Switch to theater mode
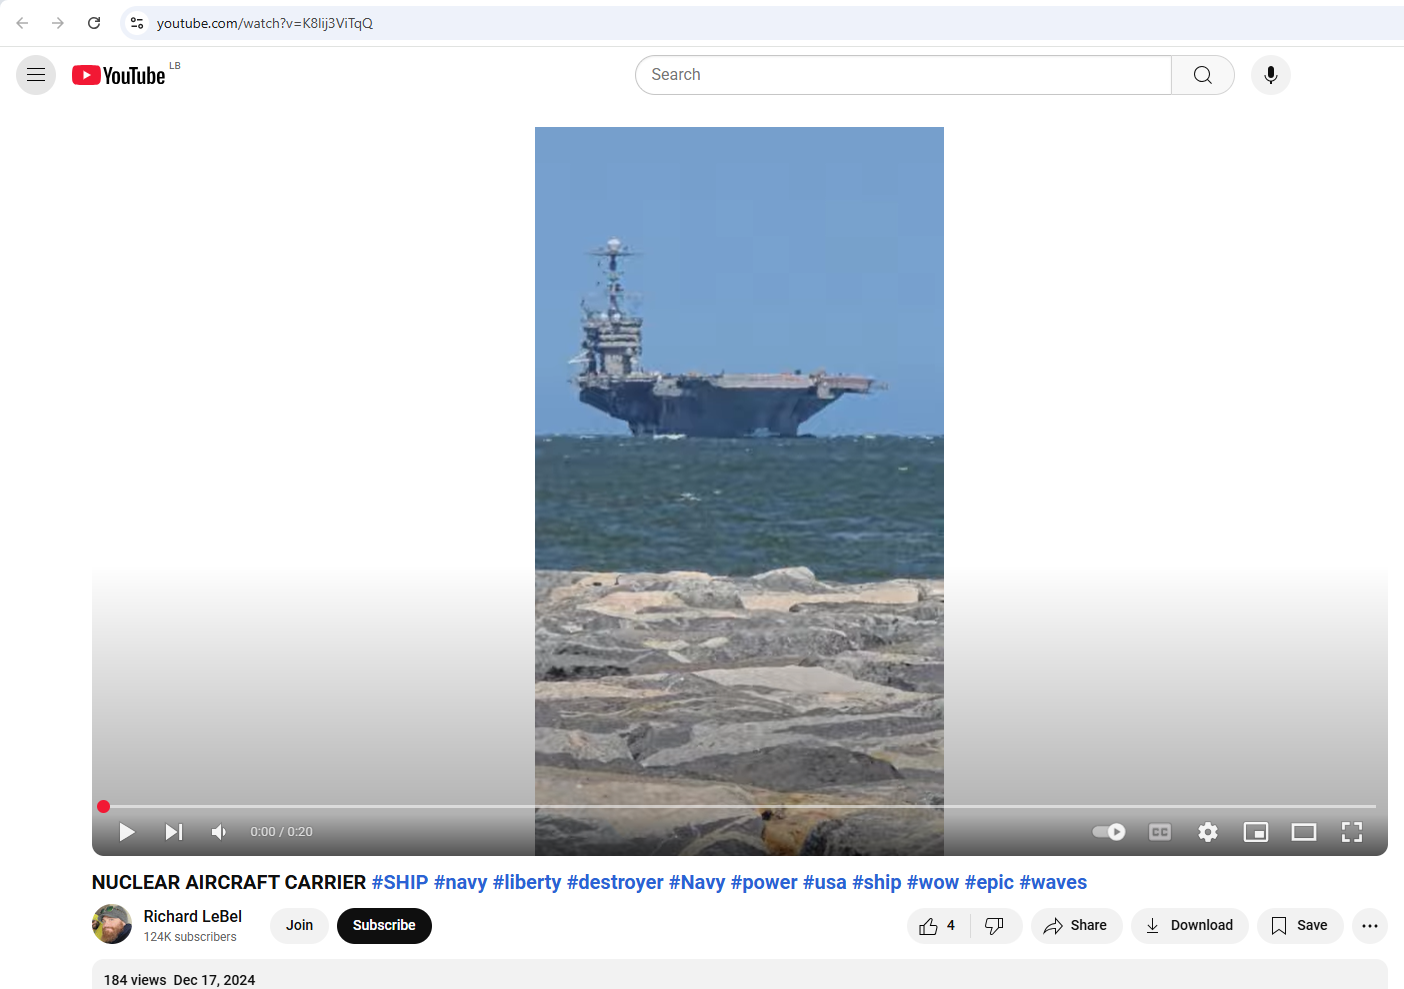 click(x=1303, y=832)
